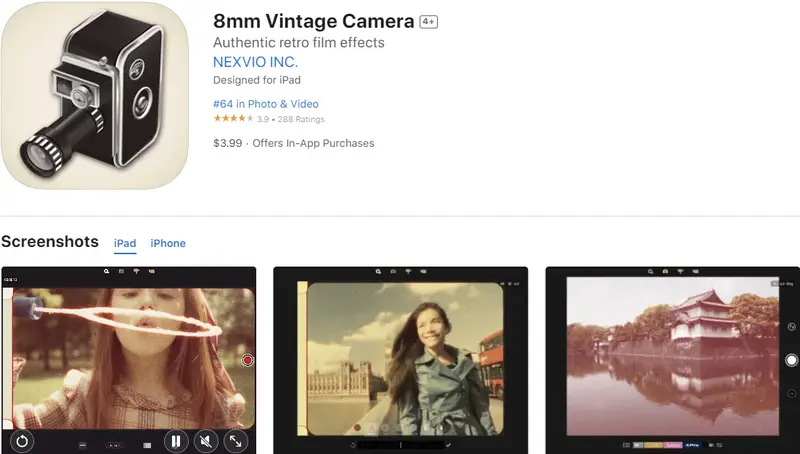The image size is (800, 454).
Task: Click the circular reload arrow icon
Action: pos(21,440)
